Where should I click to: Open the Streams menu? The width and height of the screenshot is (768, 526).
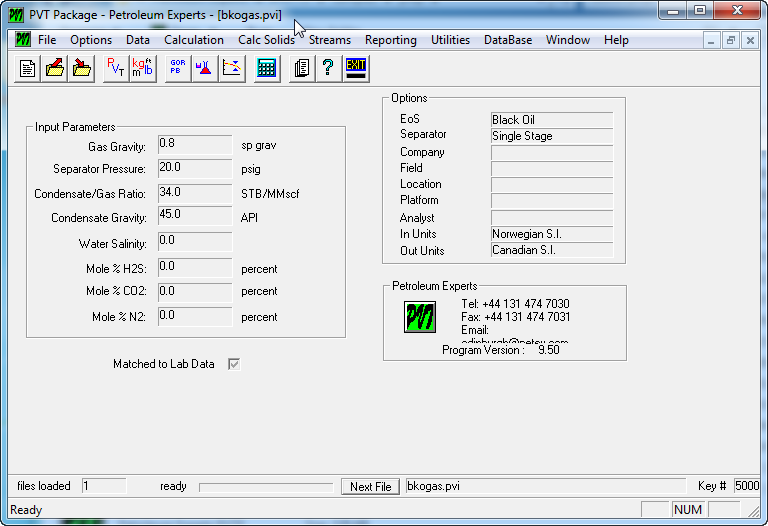[x=330, y=40]
